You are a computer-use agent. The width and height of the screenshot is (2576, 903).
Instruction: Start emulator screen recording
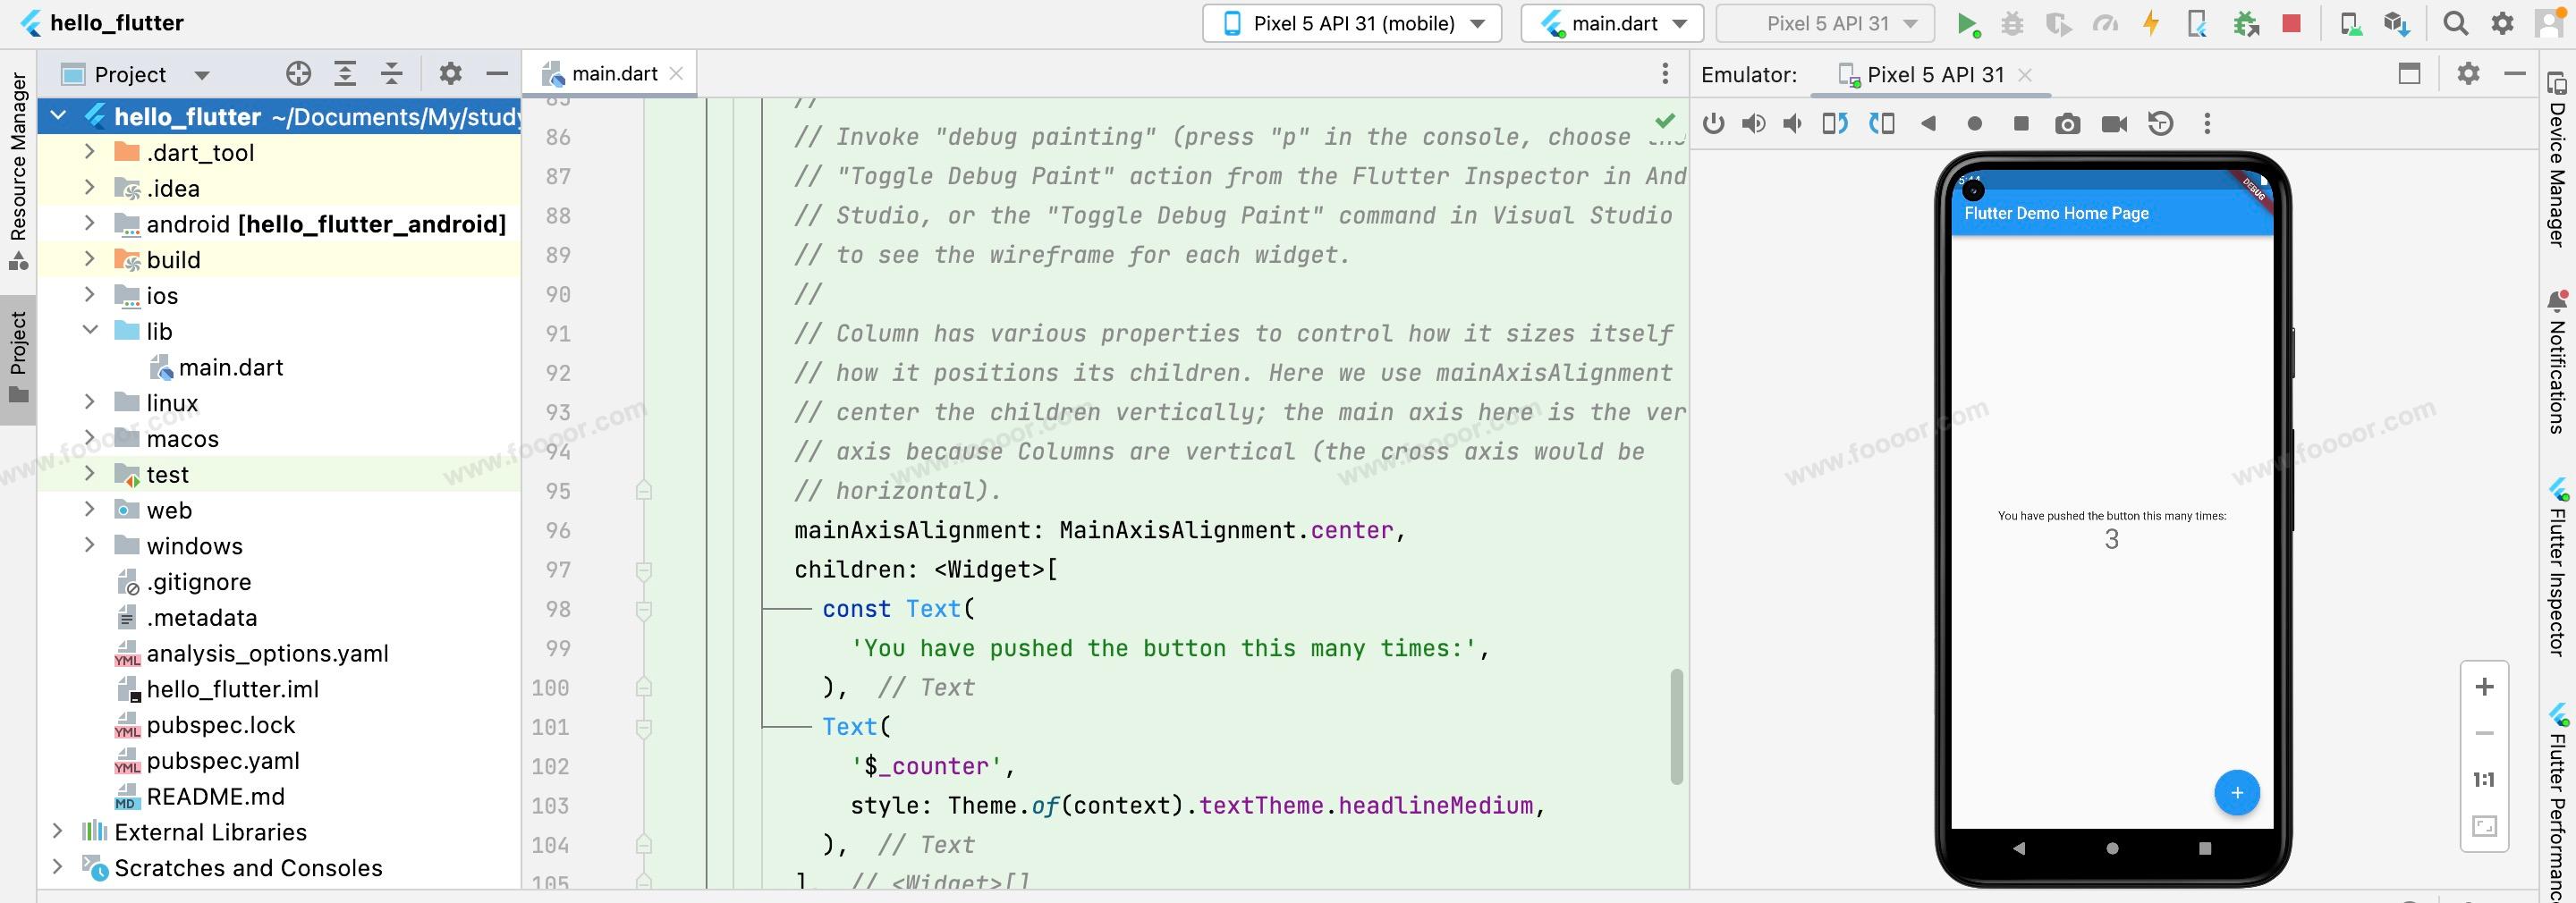pos(2114,124)
